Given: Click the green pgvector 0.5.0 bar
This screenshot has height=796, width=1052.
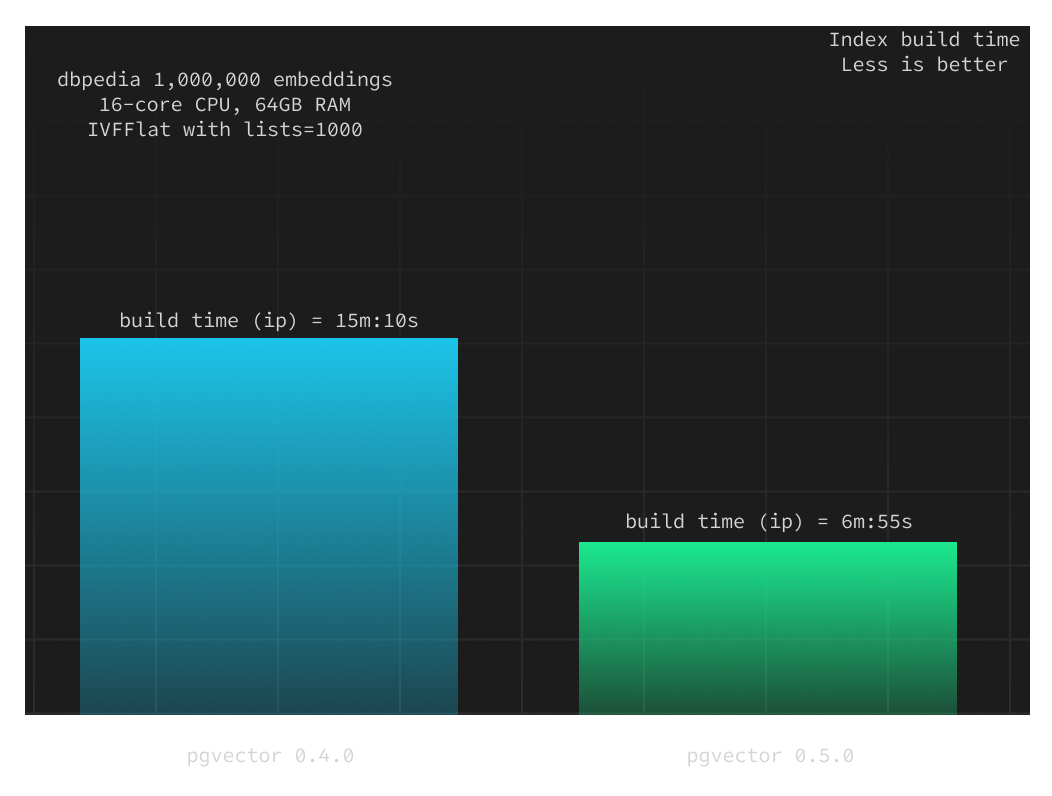Looking at the screenshot, I should coord(767,628).
